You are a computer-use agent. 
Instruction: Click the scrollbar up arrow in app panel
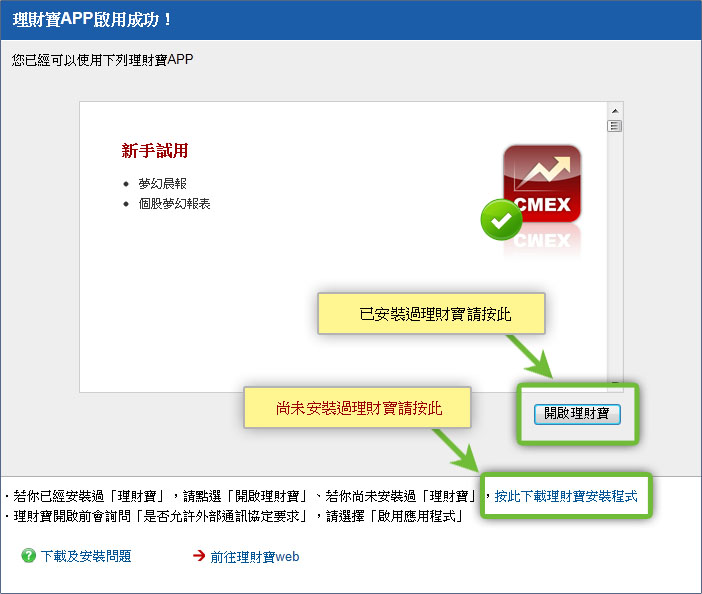tap(615, 110)
